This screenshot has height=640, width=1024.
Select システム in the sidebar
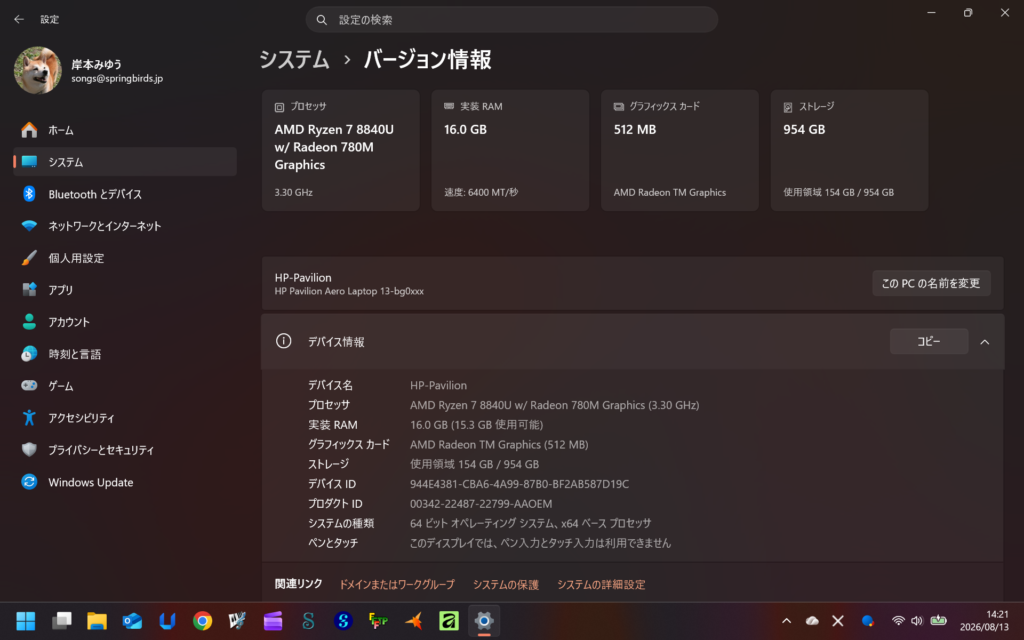pos(125,162)
